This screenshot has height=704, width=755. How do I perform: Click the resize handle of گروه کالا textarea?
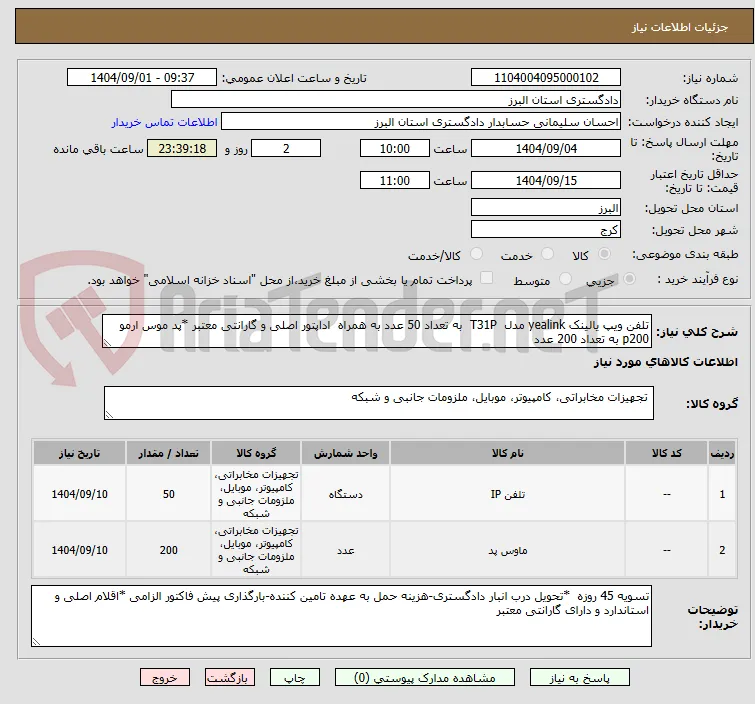coord(109,415)
